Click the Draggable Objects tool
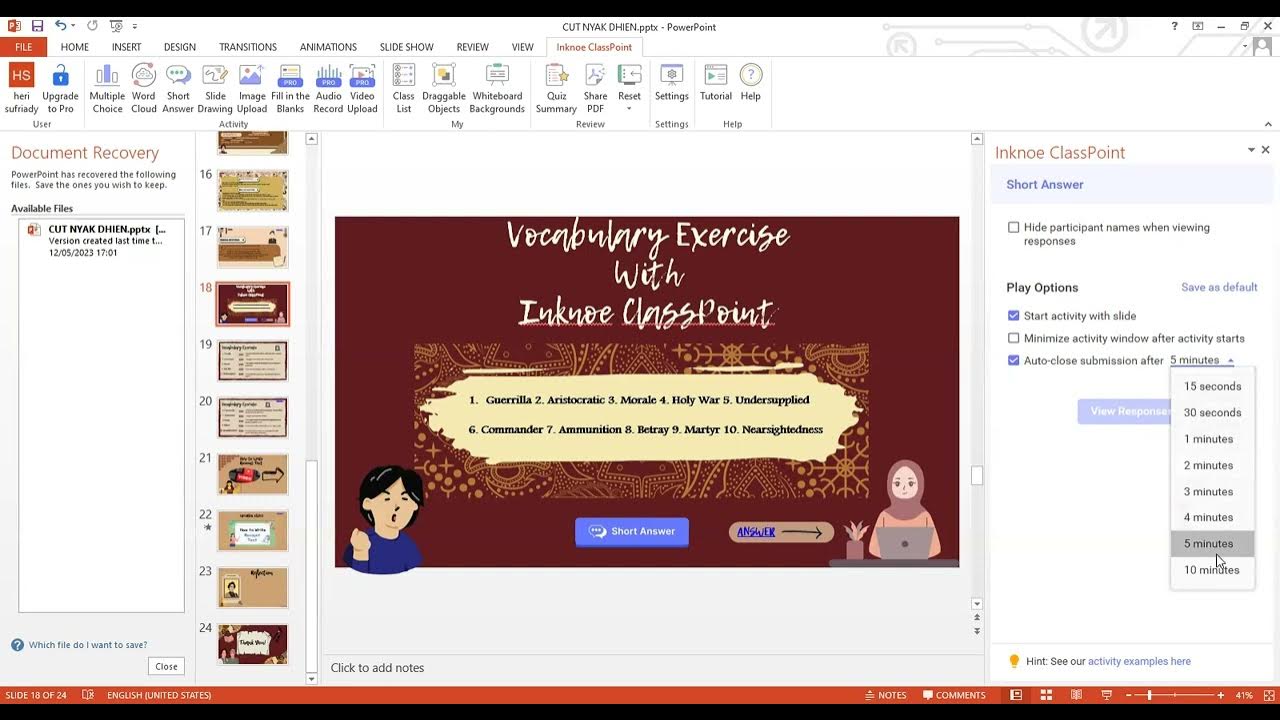 point(443,89)
